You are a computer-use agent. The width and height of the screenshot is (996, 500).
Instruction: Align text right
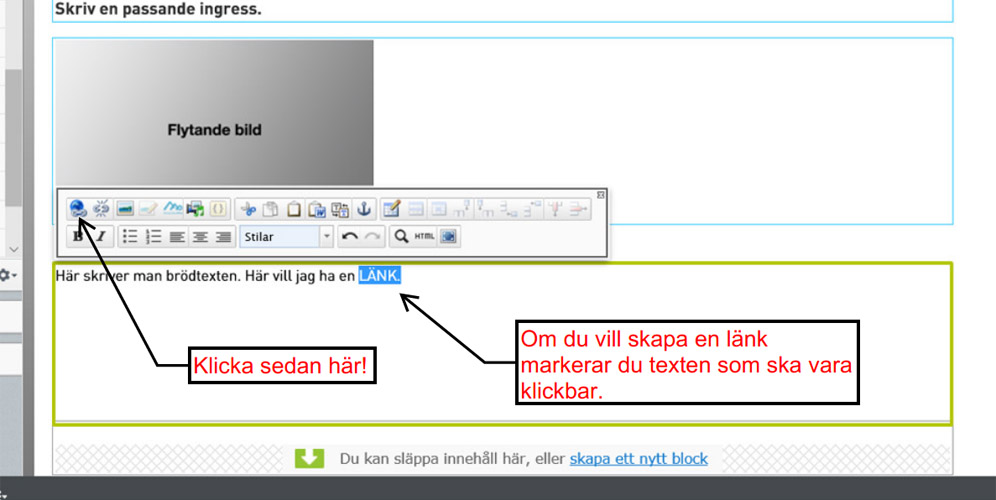pos(223,236)
